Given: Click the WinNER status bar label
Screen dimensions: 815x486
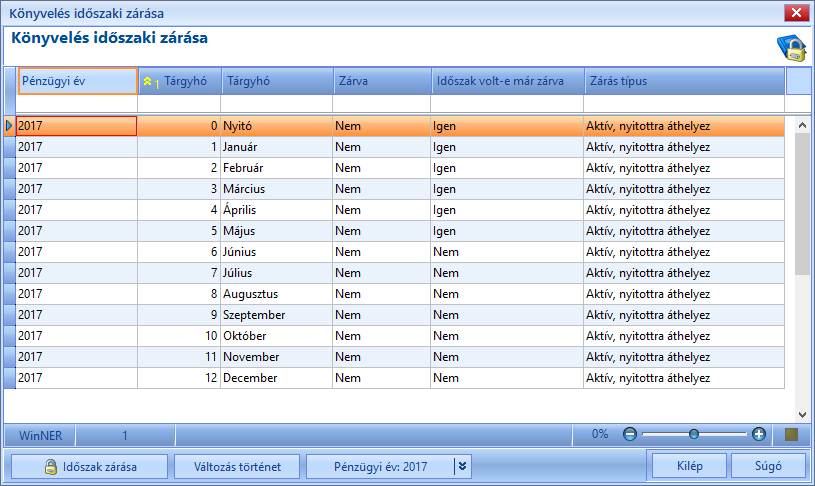Looking at the screenshot, I should click(41, 435).
